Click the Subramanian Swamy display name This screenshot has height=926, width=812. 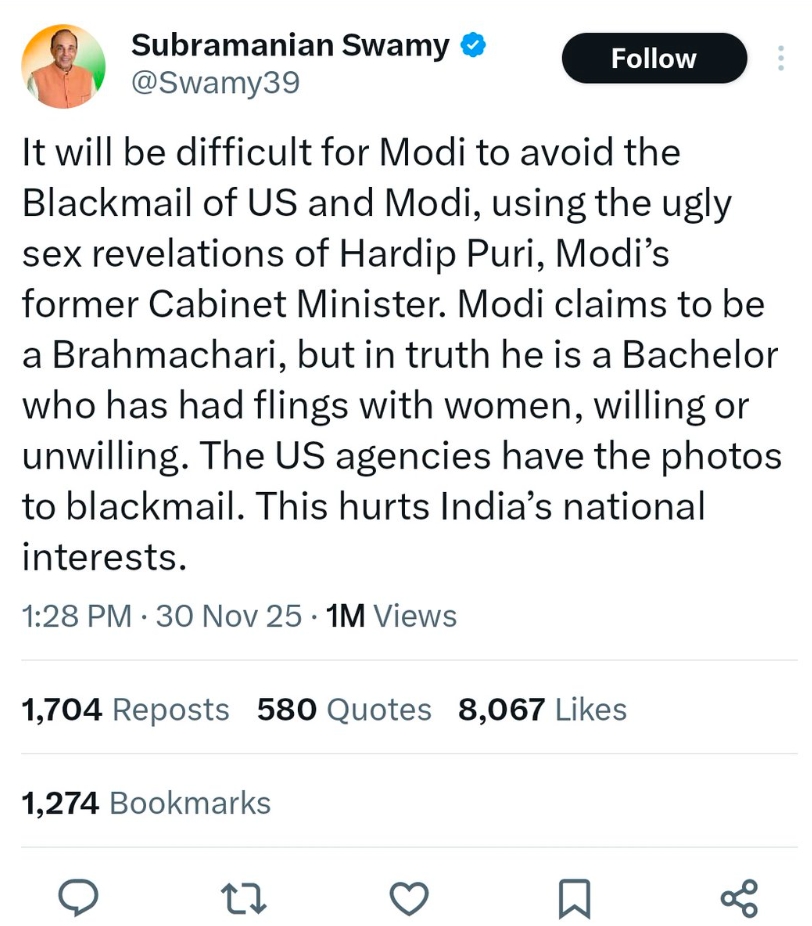290,45
